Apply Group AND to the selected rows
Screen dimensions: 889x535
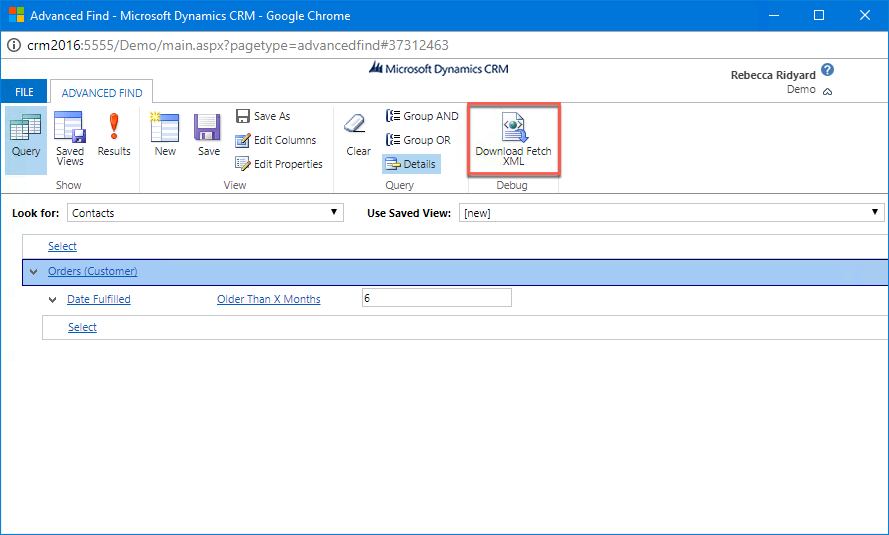click(422, 116)
